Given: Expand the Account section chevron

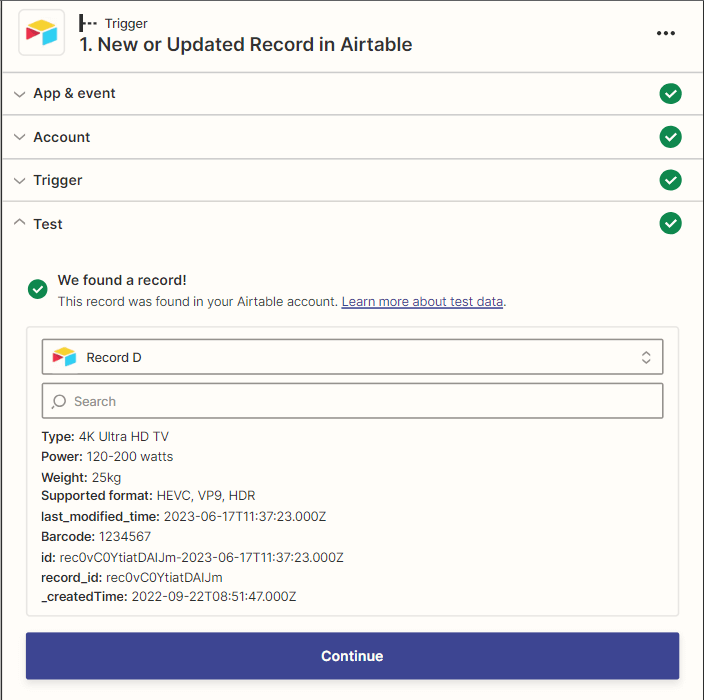Looking at the screenshot, I should pyautogui.click(x=19, y=137).
